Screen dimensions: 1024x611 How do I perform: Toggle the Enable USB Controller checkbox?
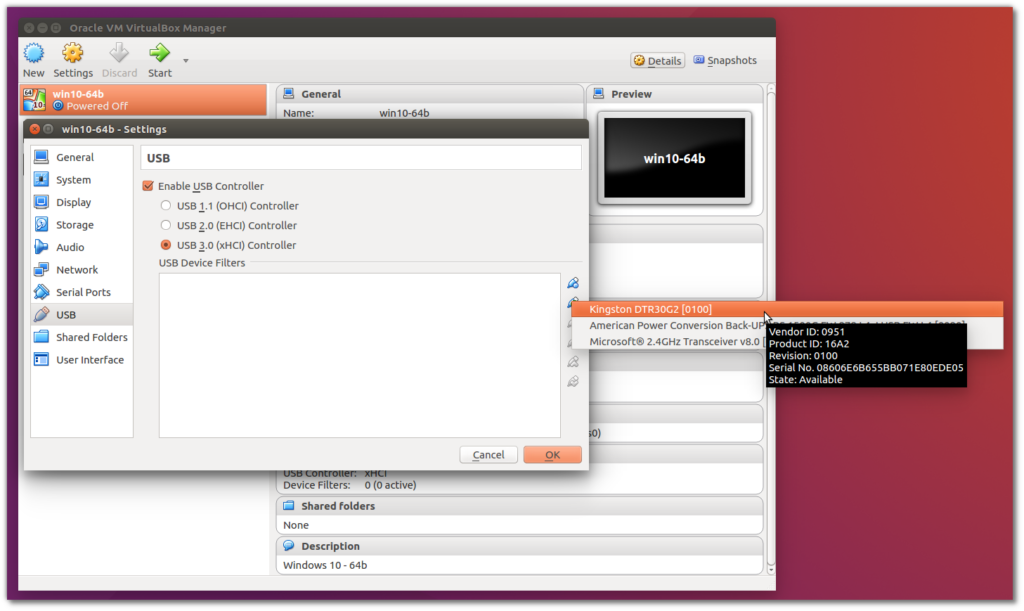148,186
